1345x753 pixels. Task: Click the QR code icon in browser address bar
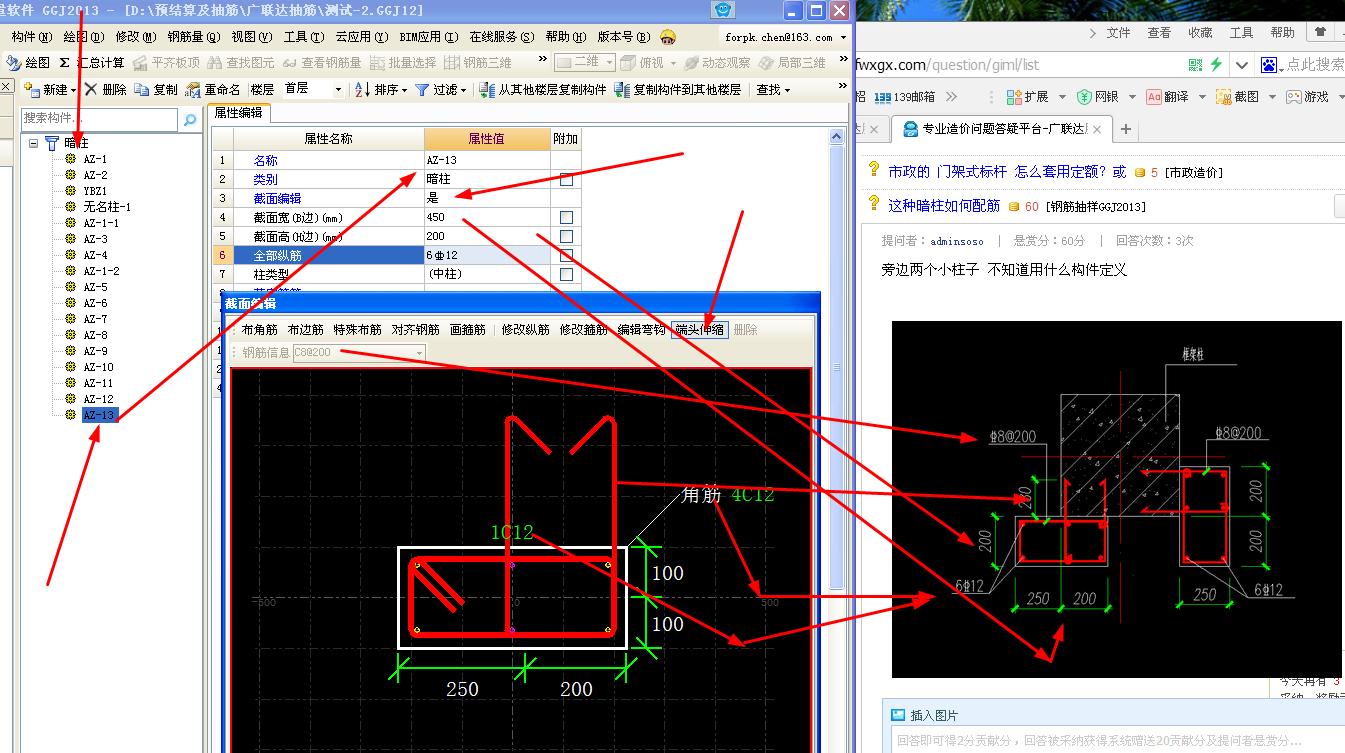1195,64
